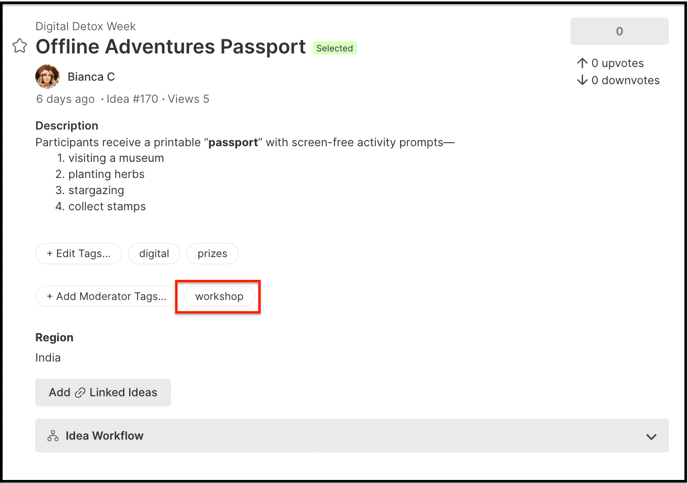
Task: Click the upvote arrow icon
Action: click(x=582, y=63)
